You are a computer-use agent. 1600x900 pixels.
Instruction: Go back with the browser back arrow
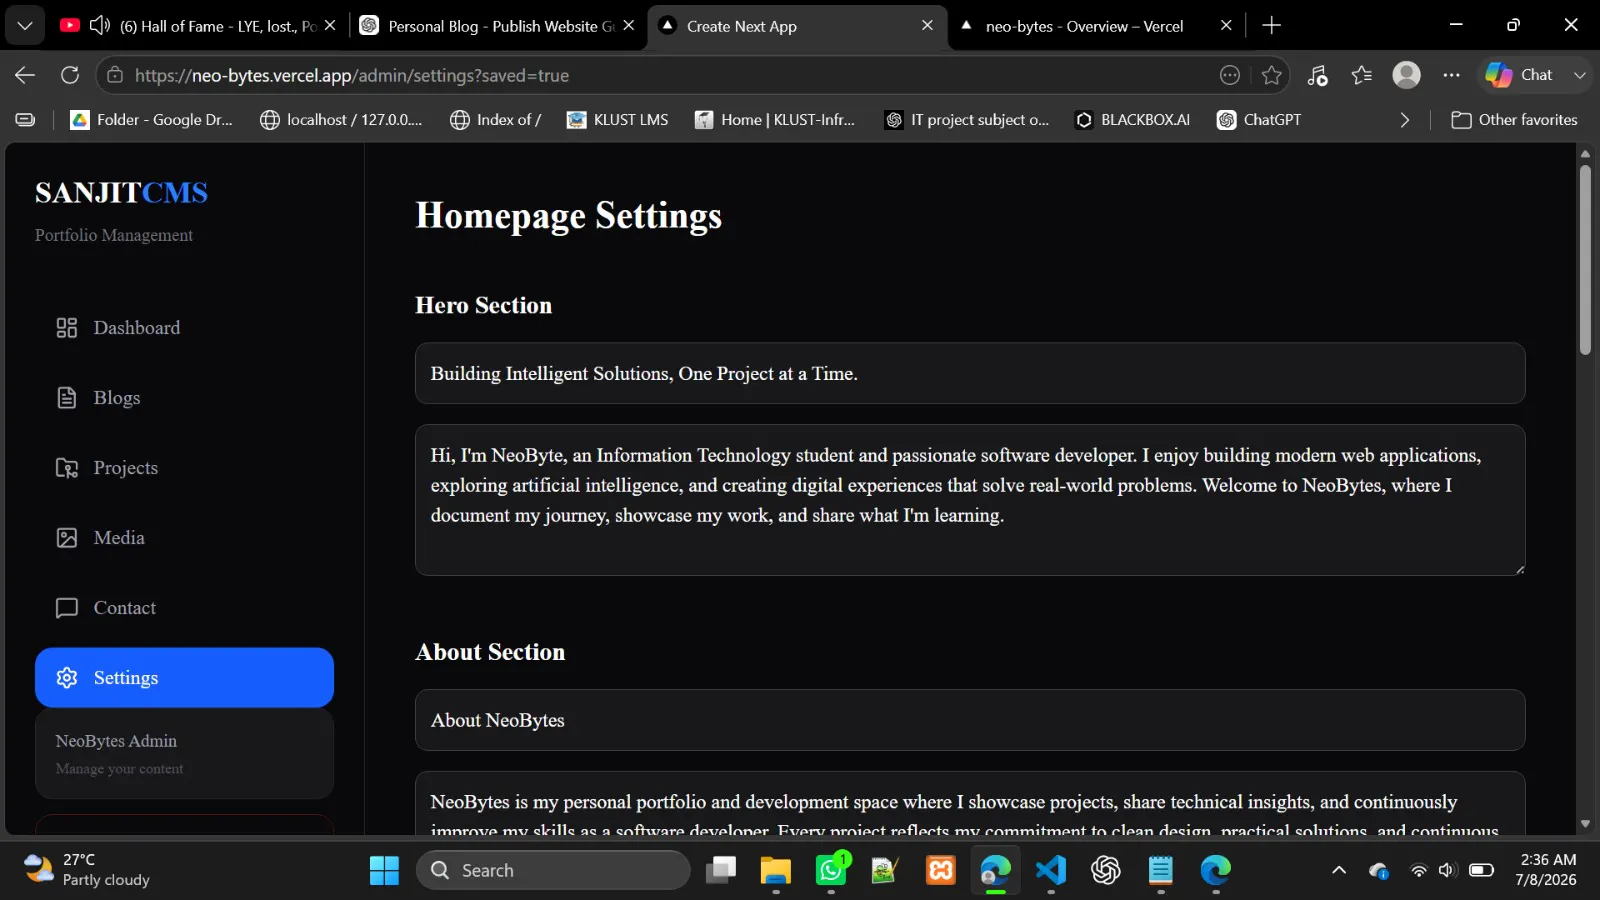click(x=25, y=75)
